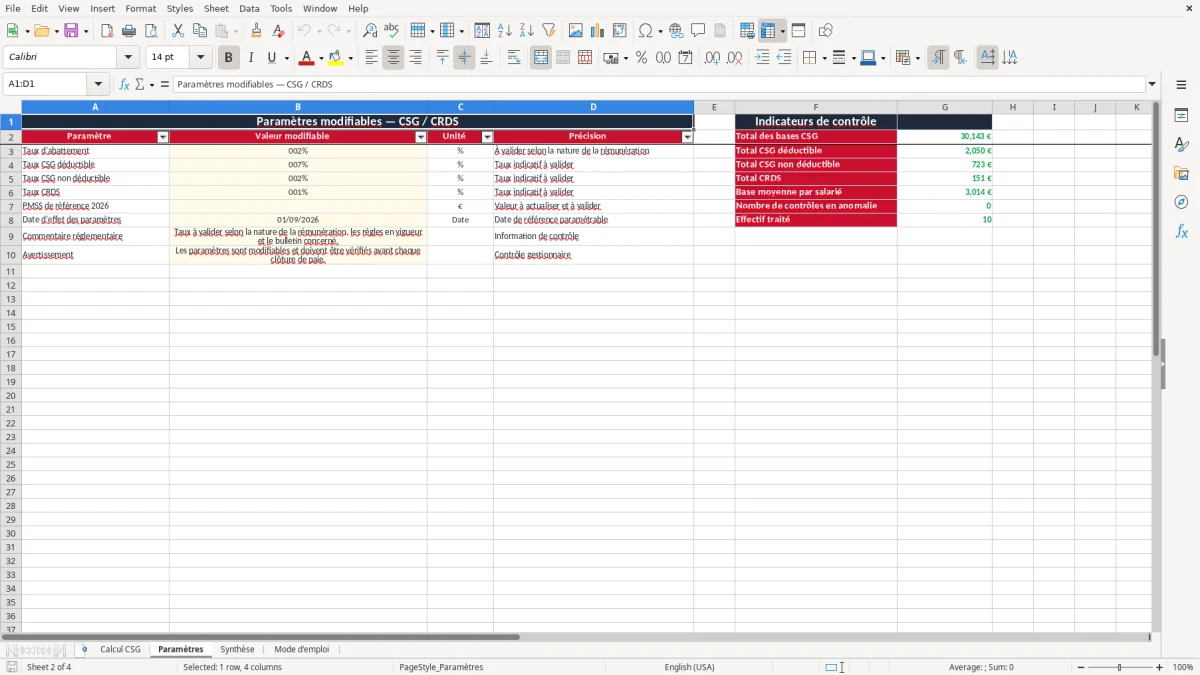Switch to Mode d'emploi sheet tab
Screen dimensions: 1200x675
302,650
